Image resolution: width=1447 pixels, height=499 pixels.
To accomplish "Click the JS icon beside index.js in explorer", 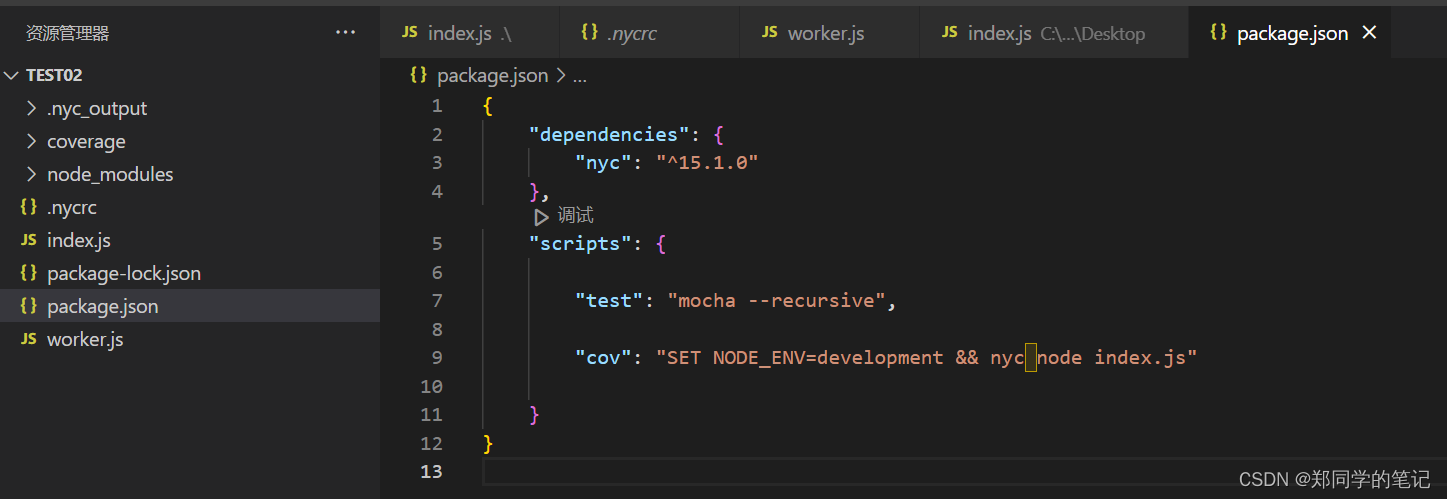I will 29,240.
